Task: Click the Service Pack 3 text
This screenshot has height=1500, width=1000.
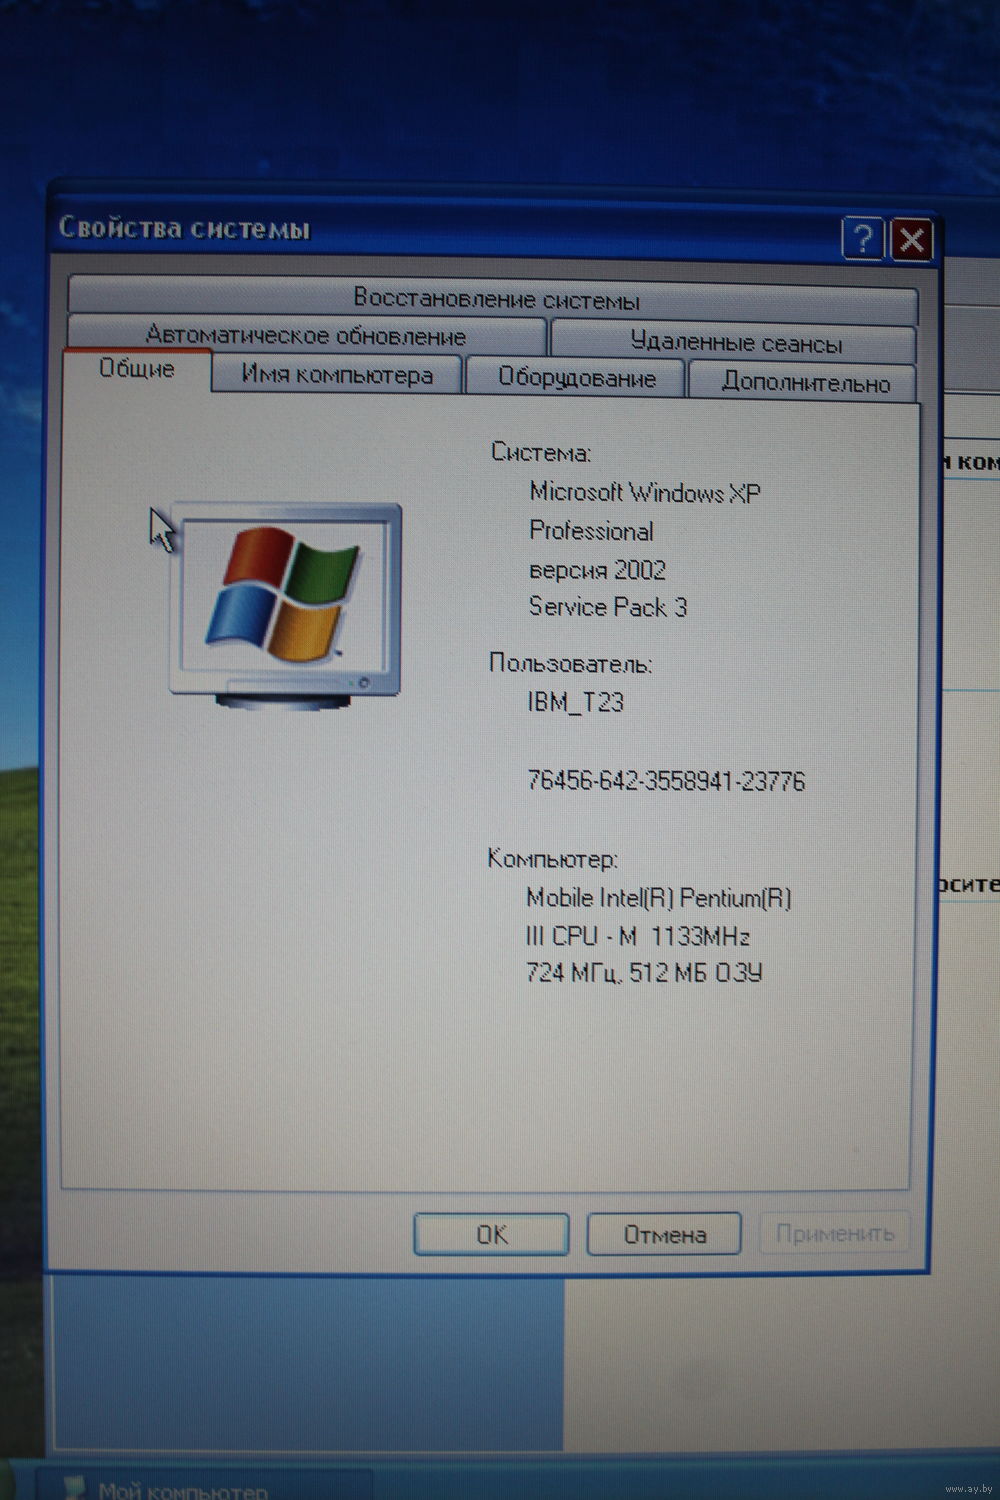Action: [x=608, y=607]
